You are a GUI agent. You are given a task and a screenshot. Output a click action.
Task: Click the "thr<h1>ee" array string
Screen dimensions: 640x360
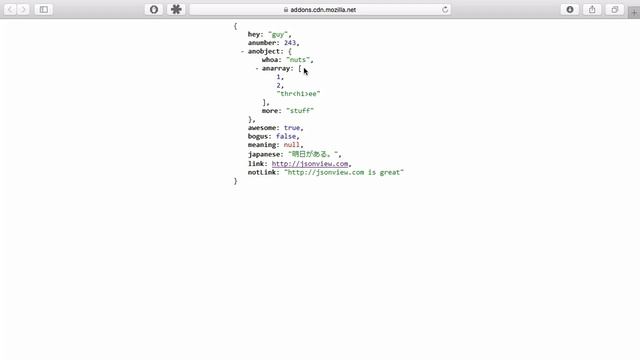coord(298,94)
